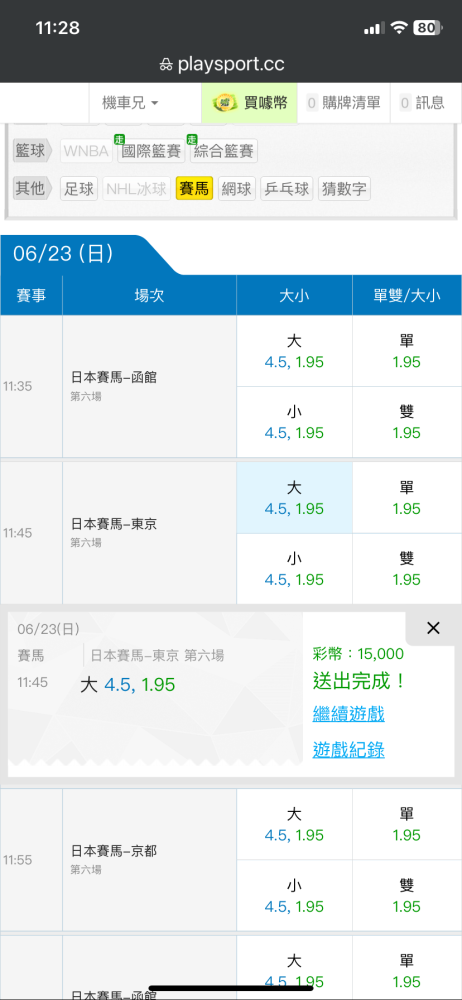This screenshot has height=1000, width=462.
Task: Close the bet confirmation panel
Action: pos(433,628)
